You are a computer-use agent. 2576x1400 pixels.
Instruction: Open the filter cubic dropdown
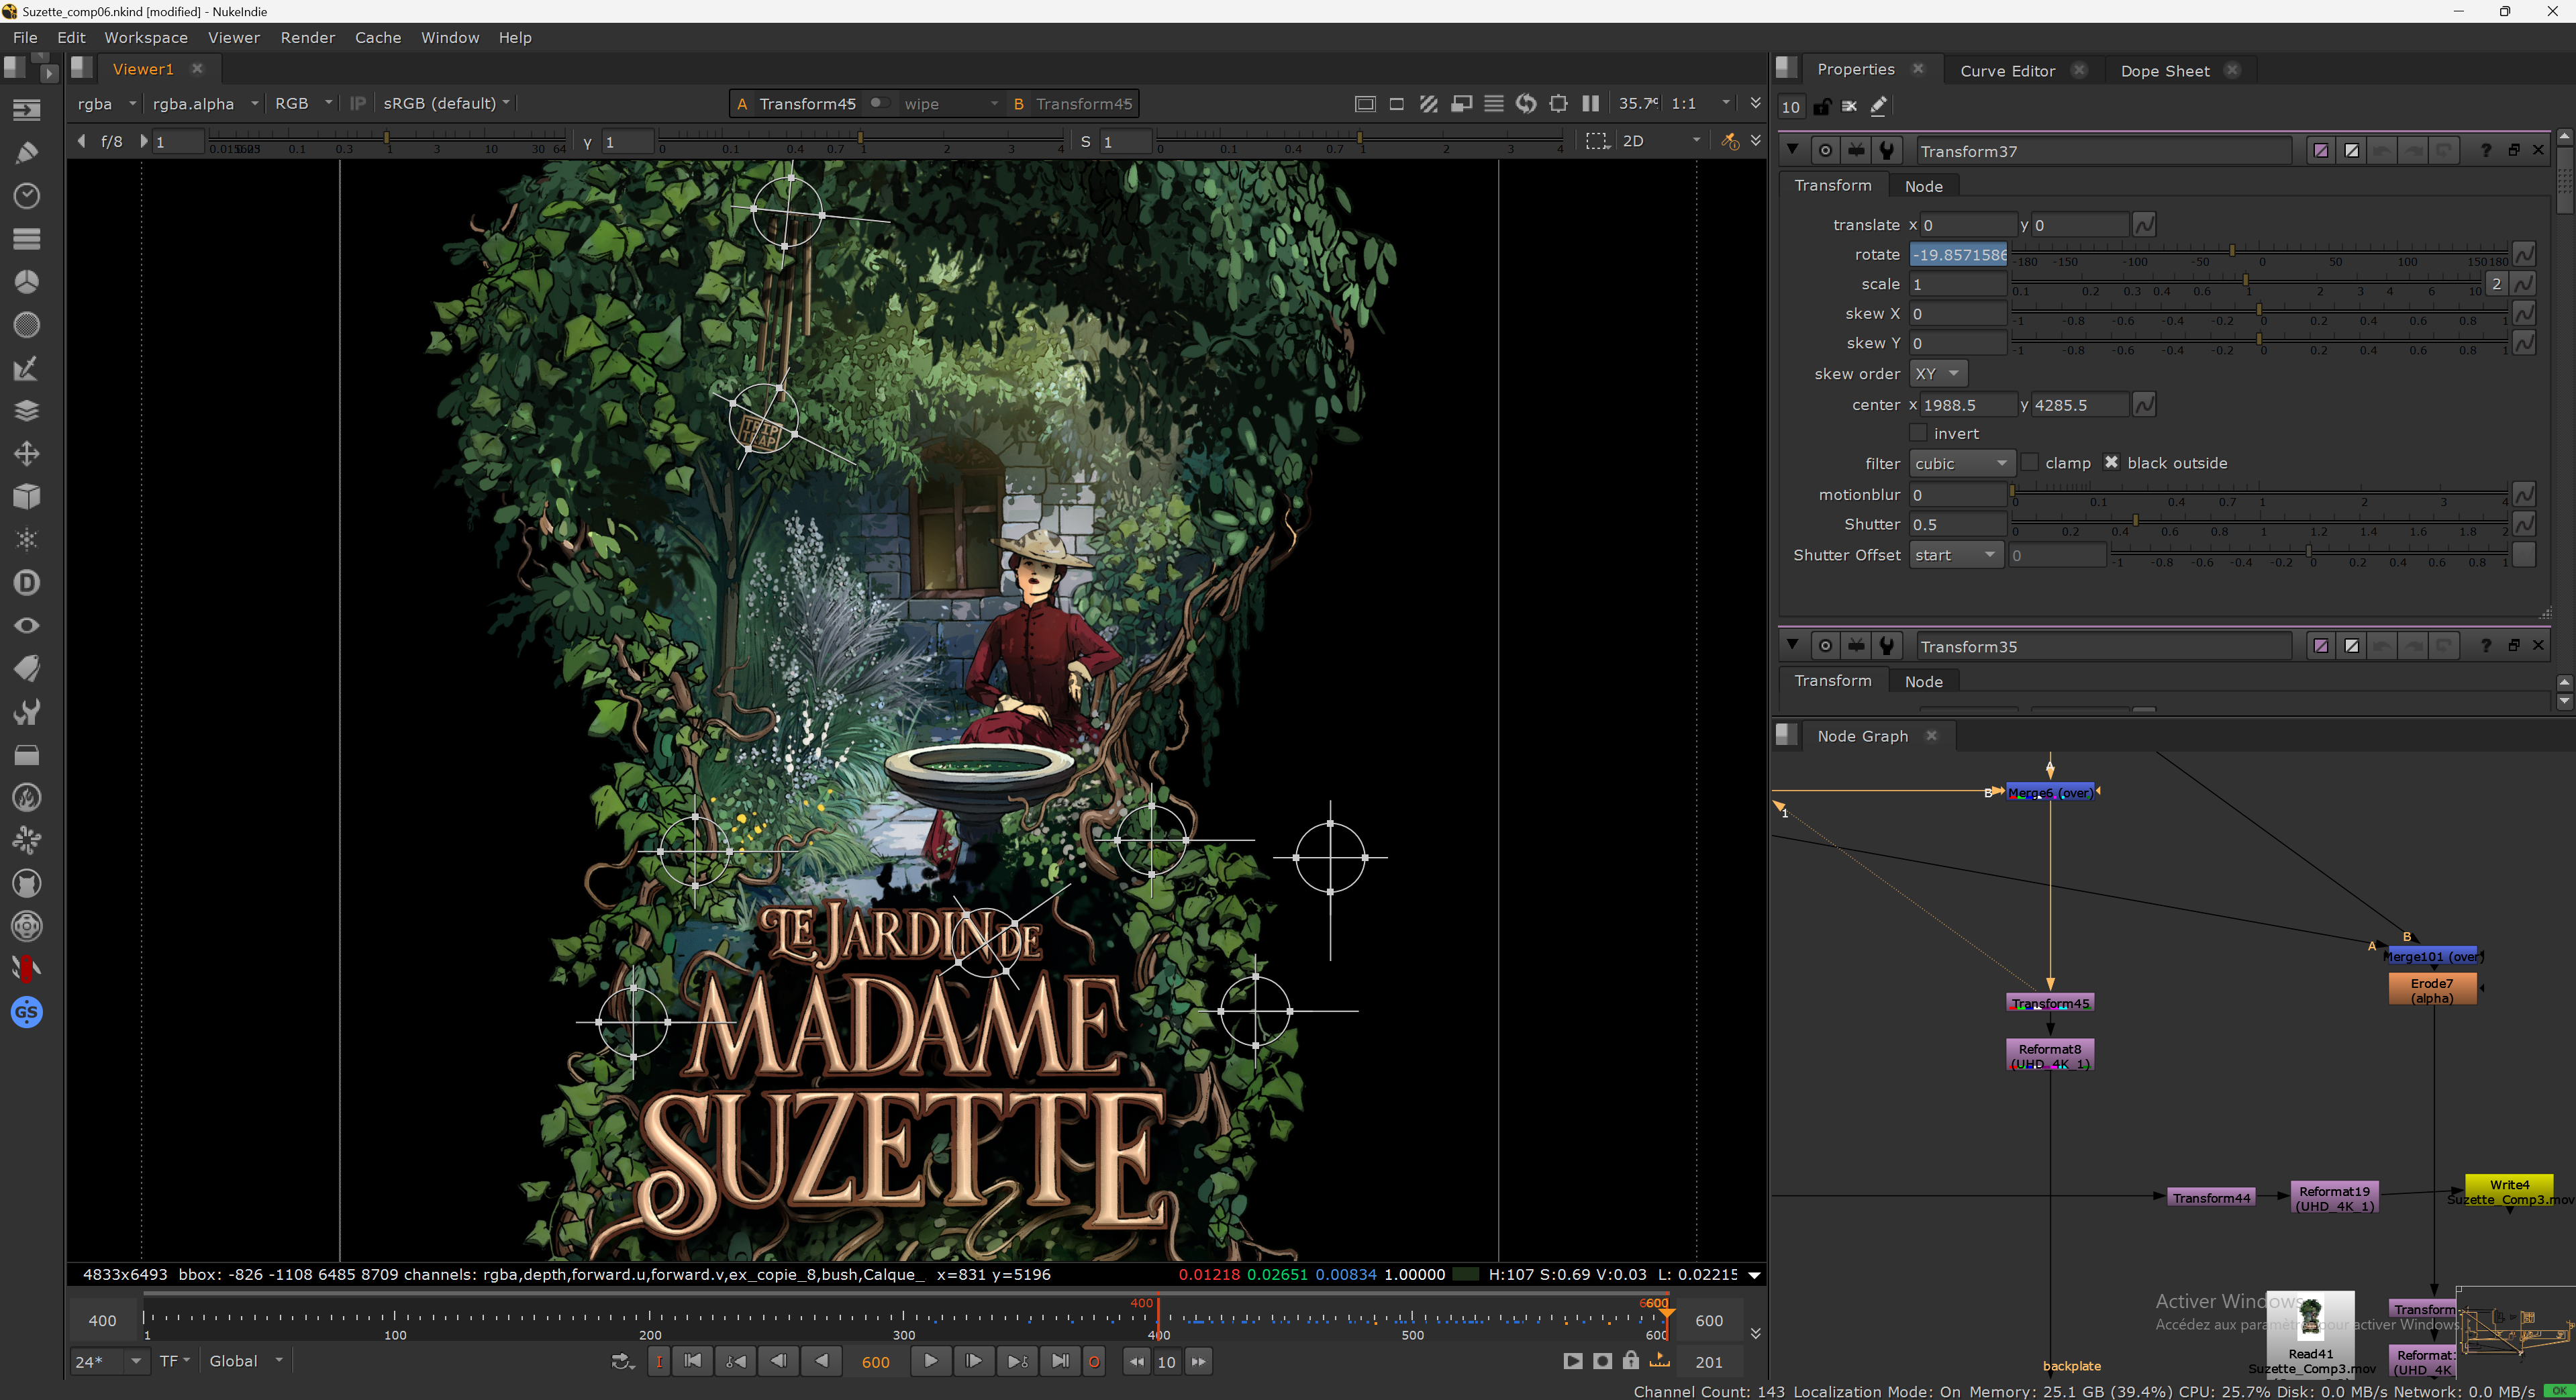tap(1961, 464)
